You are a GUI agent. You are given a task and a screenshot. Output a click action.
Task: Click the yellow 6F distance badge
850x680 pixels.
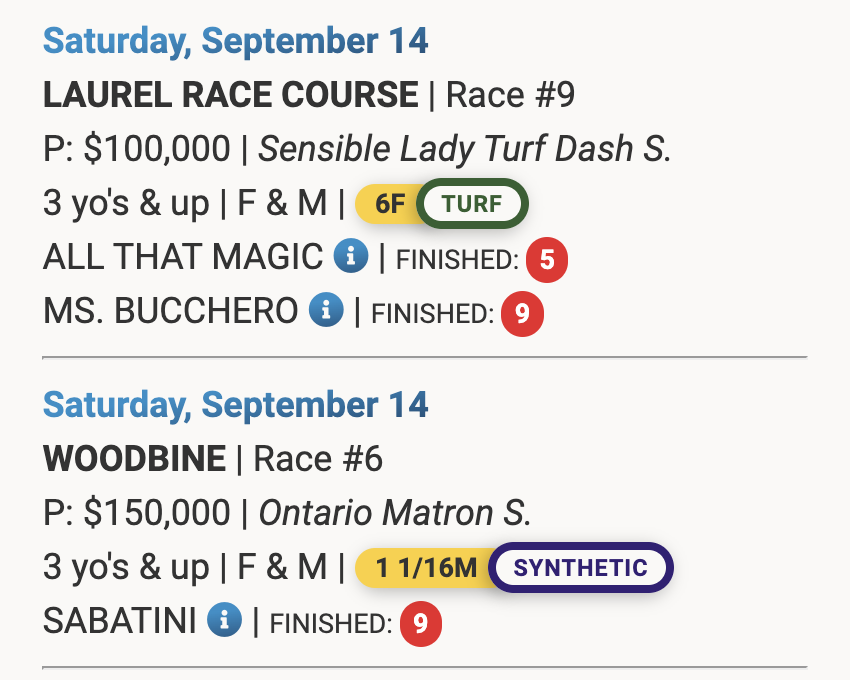click(389, 205)
